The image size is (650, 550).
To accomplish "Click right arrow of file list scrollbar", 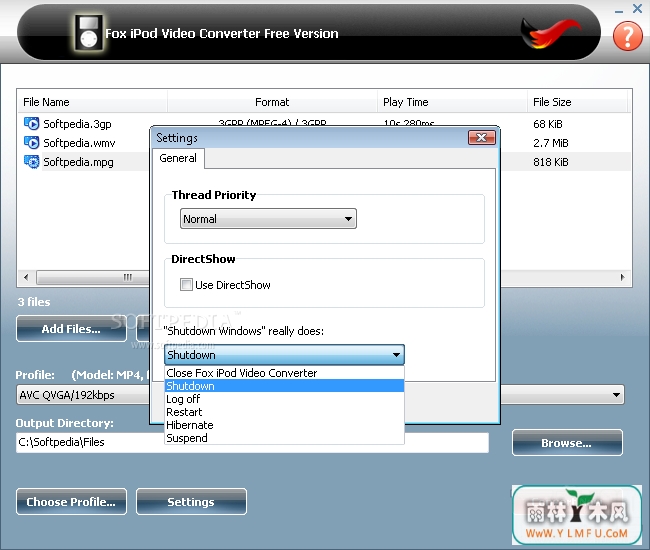I will coord(622,277).
